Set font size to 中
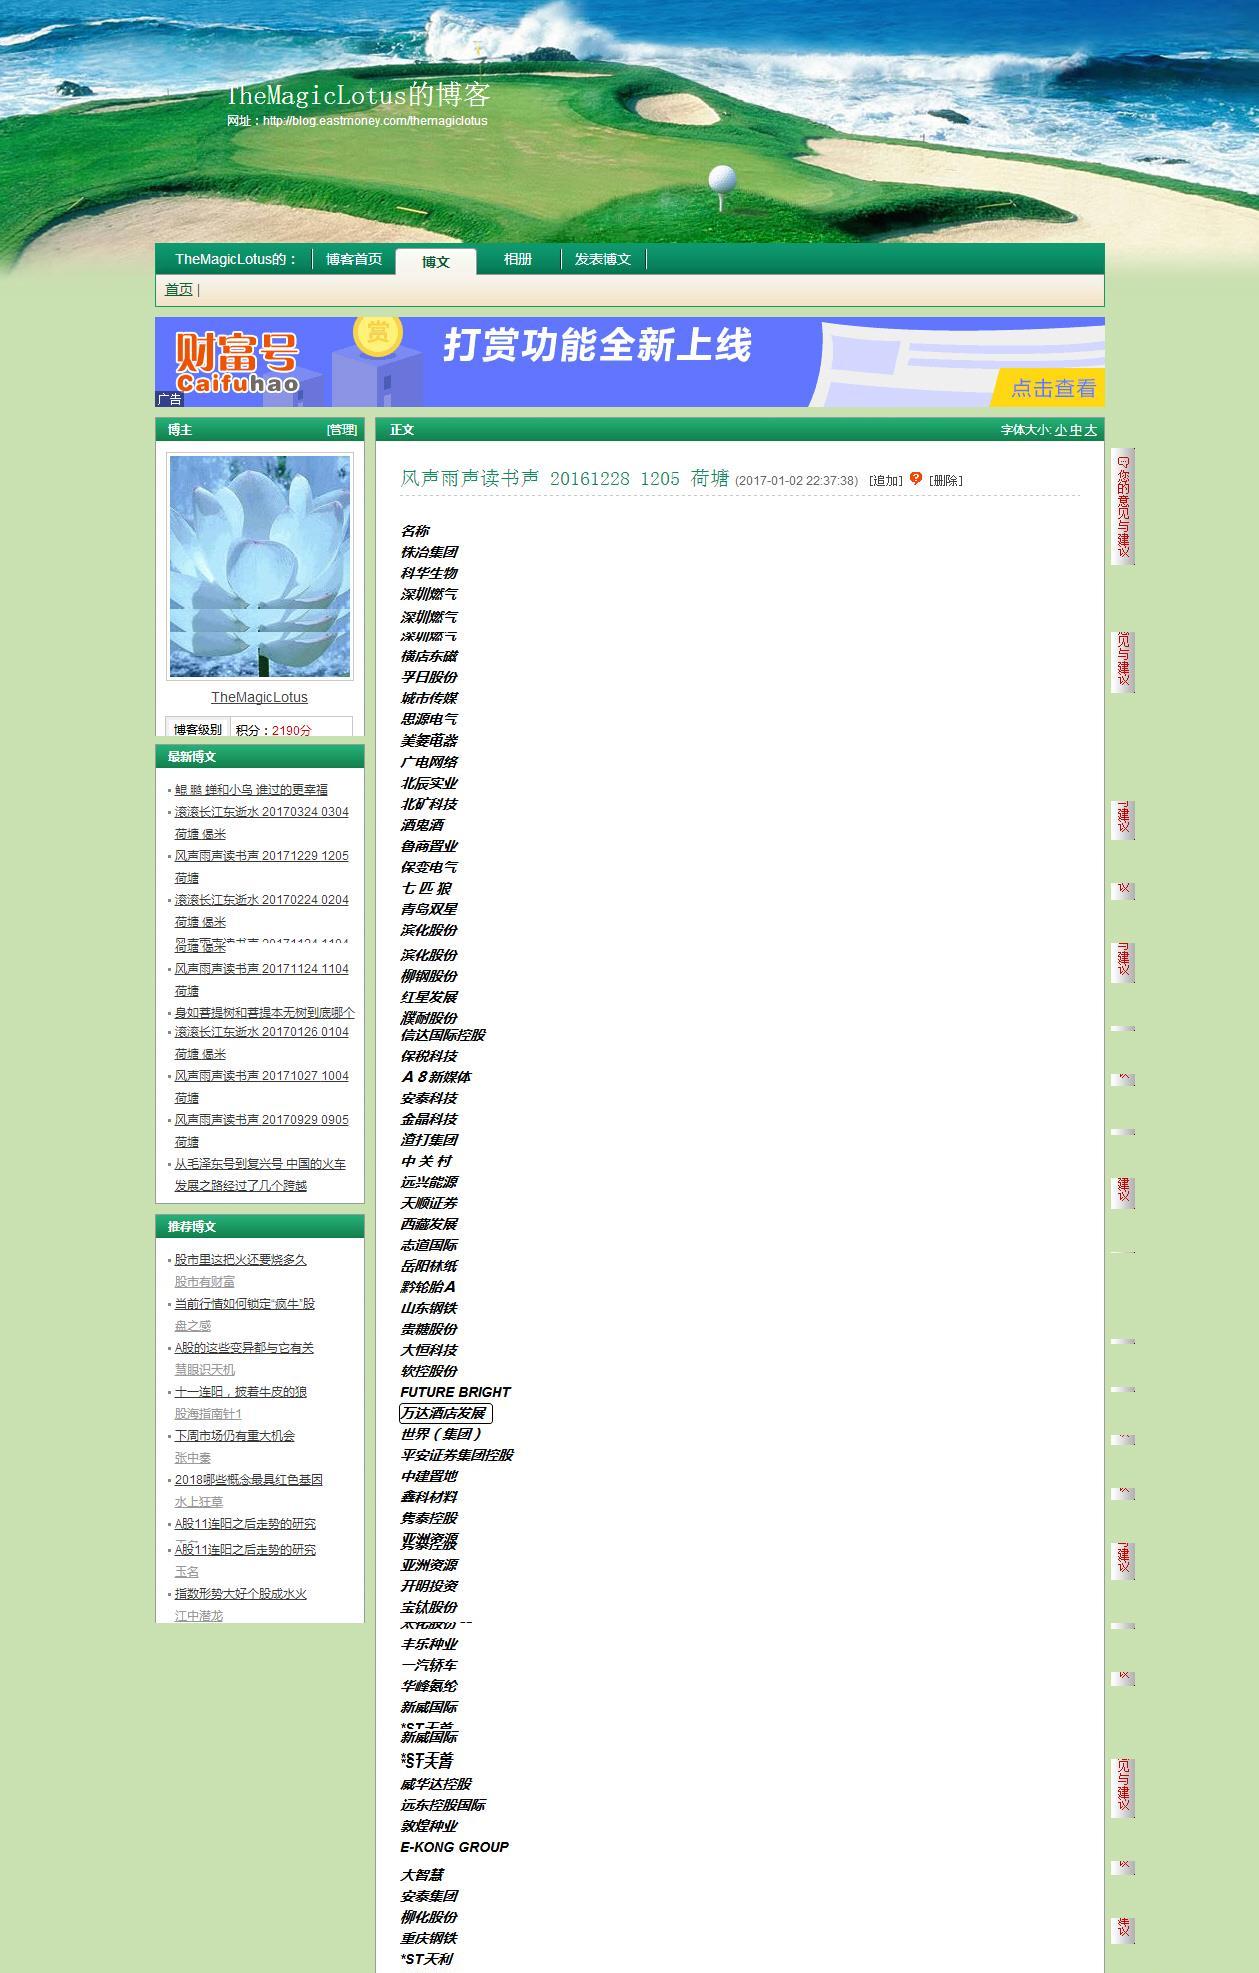The height and width of the screenshot is (1973, 1259). [1076, 430]
